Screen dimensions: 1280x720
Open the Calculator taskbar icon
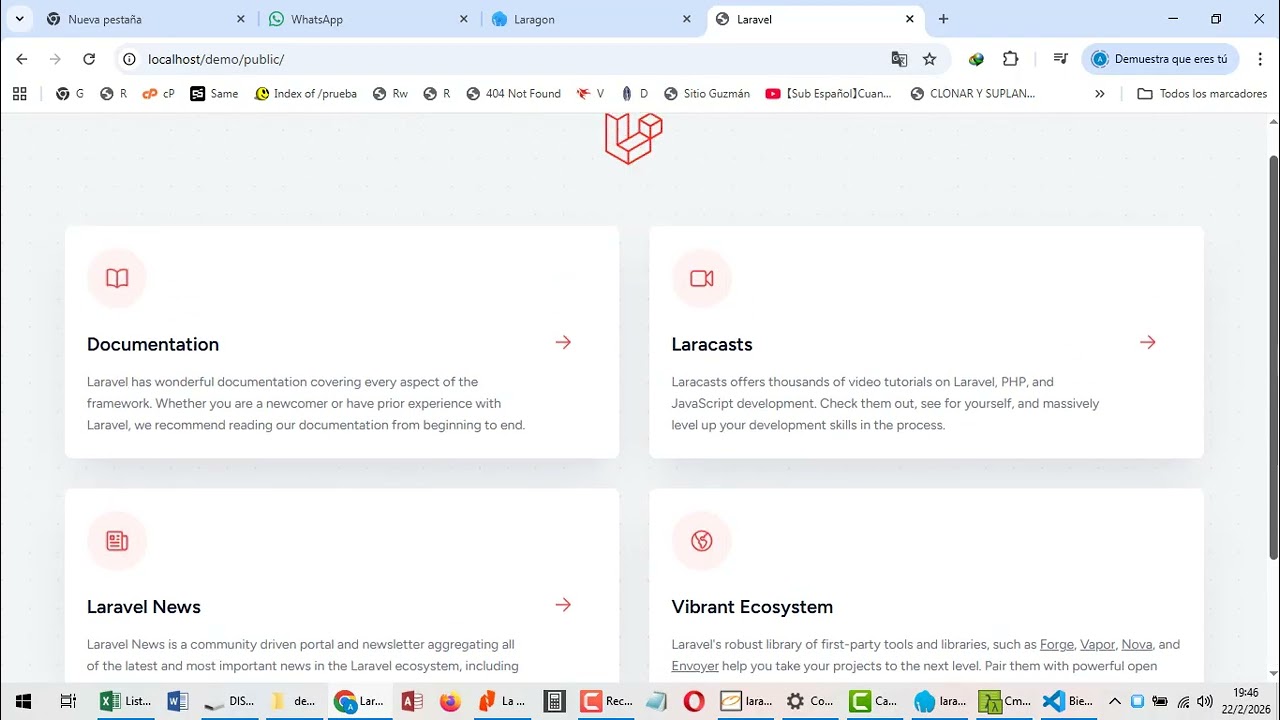(x=554, y=701)
